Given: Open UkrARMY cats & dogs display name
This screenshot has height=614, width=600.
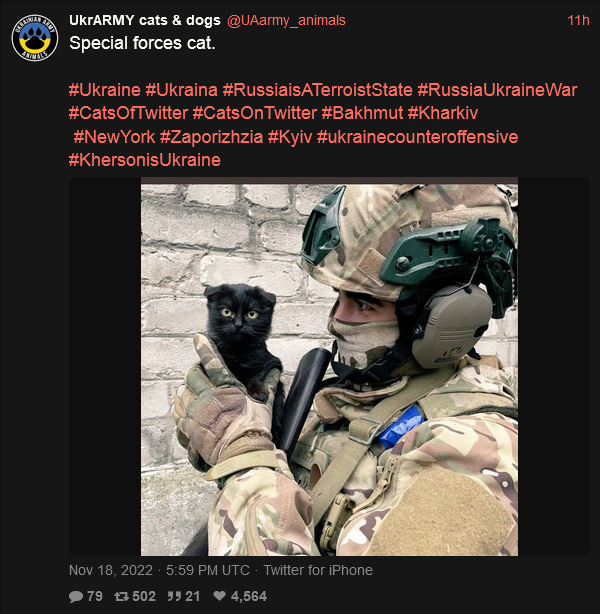Looking at the screenshot, I should (x=145, y=20).
